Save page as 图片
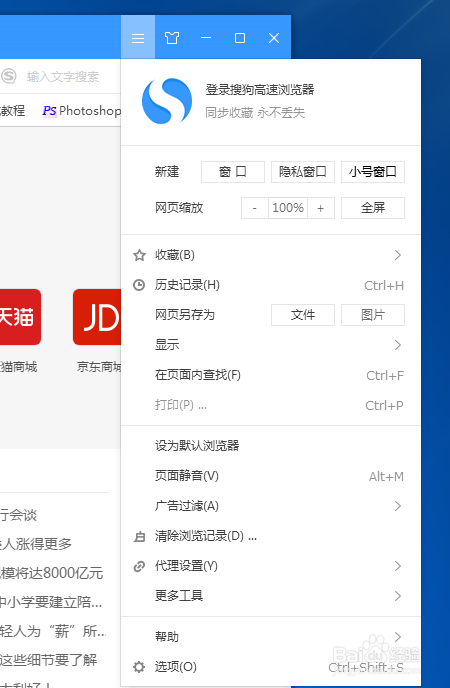This screenshot has width=450, height=688. [373, 315]
